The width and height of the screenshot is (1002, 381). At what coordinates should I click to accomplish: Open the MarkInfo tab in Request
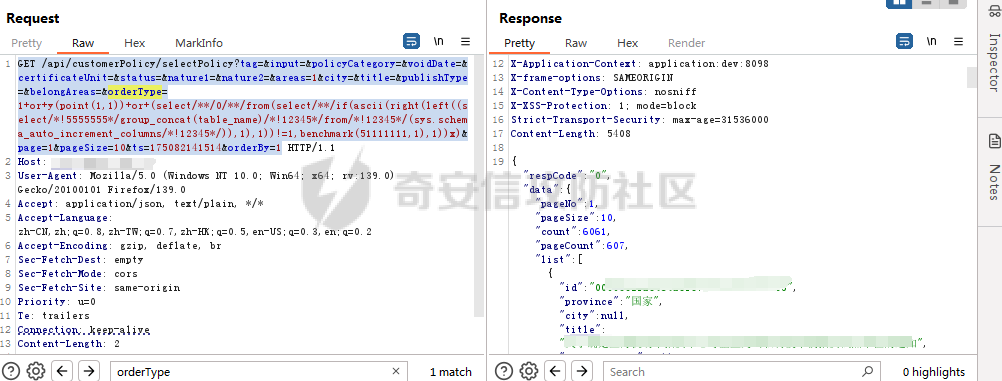(199, 43)
